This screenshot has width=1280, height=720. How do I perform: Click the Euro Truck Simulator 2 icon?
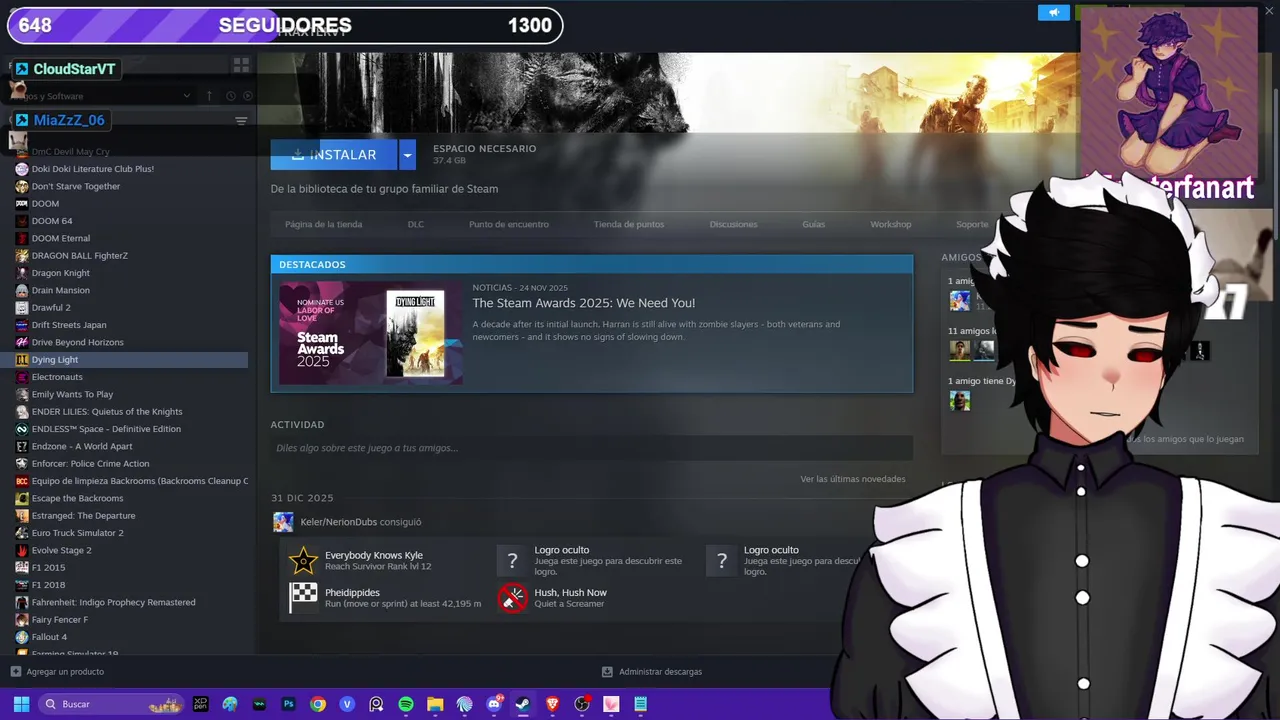coord(22,533)
